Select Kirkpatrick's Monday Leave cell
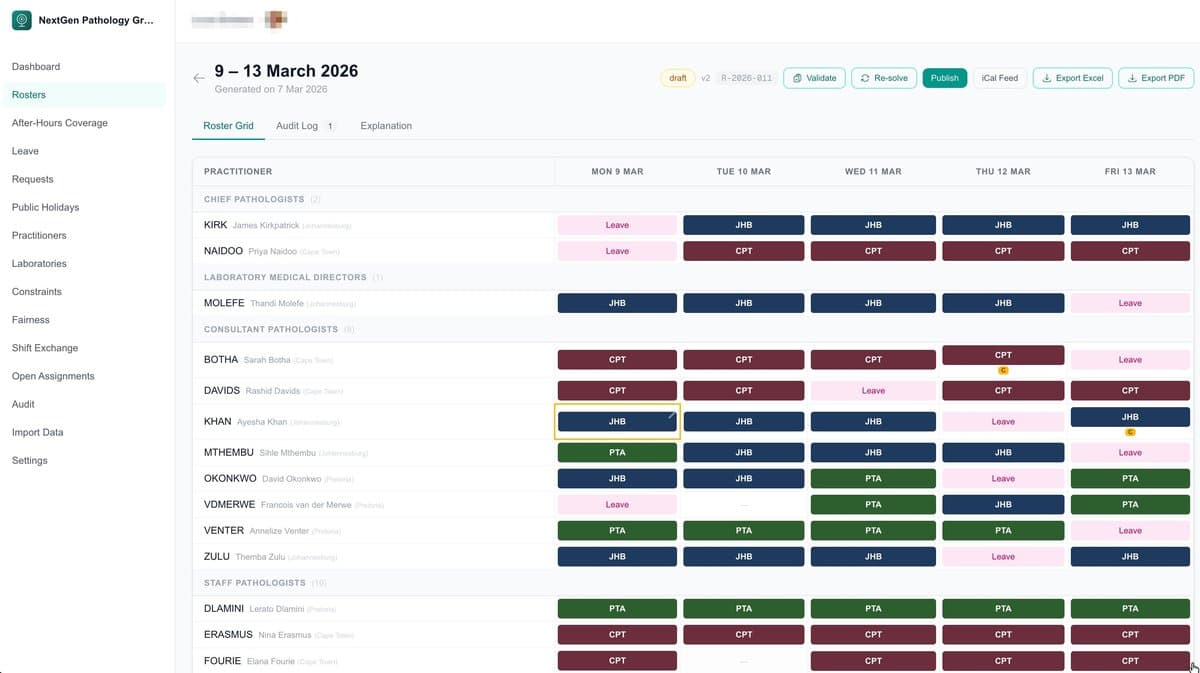This screenshot has width=1200, height=673. click(x=617, y=225)
